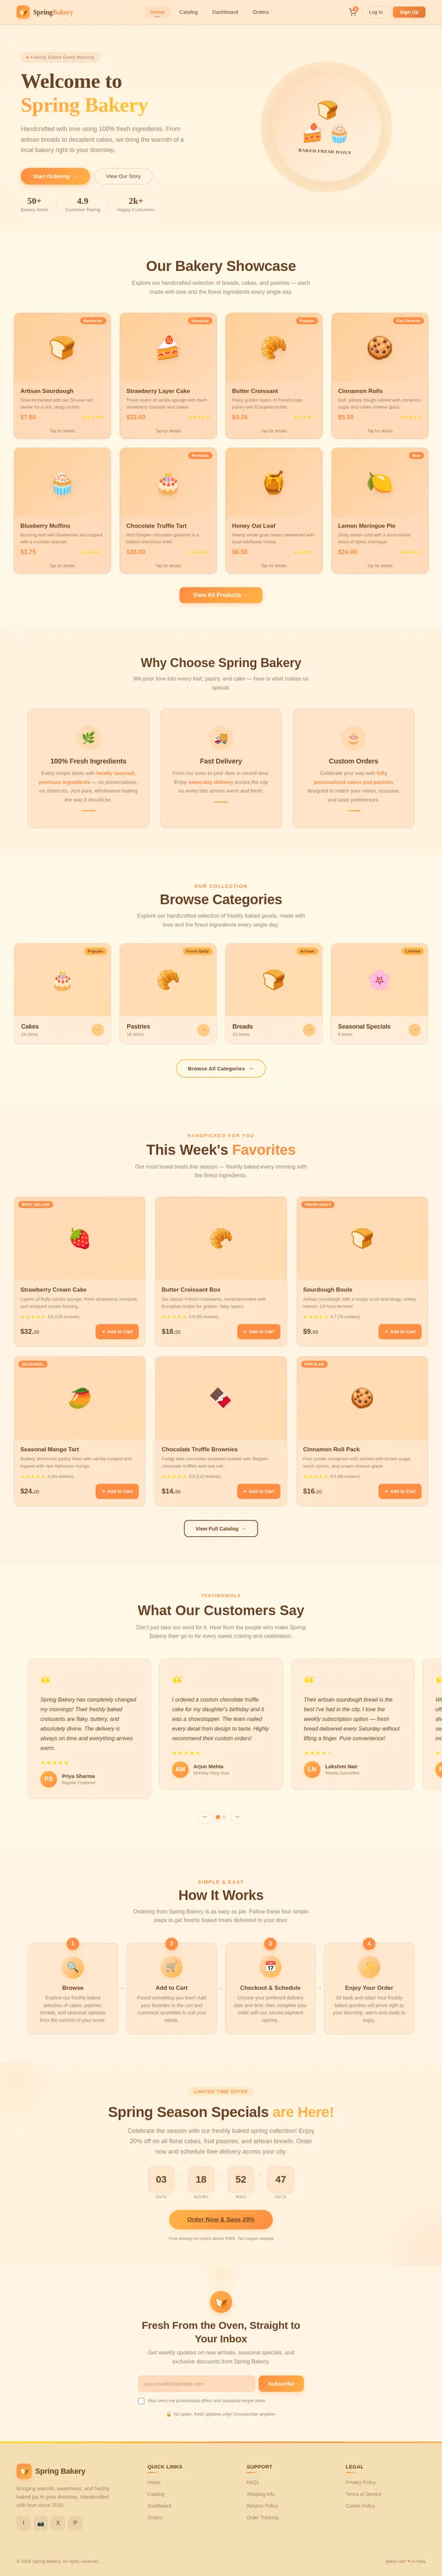Open the Dashboard nav tab
This screenshot has height=2576, width=442.
tap(225, 12)
